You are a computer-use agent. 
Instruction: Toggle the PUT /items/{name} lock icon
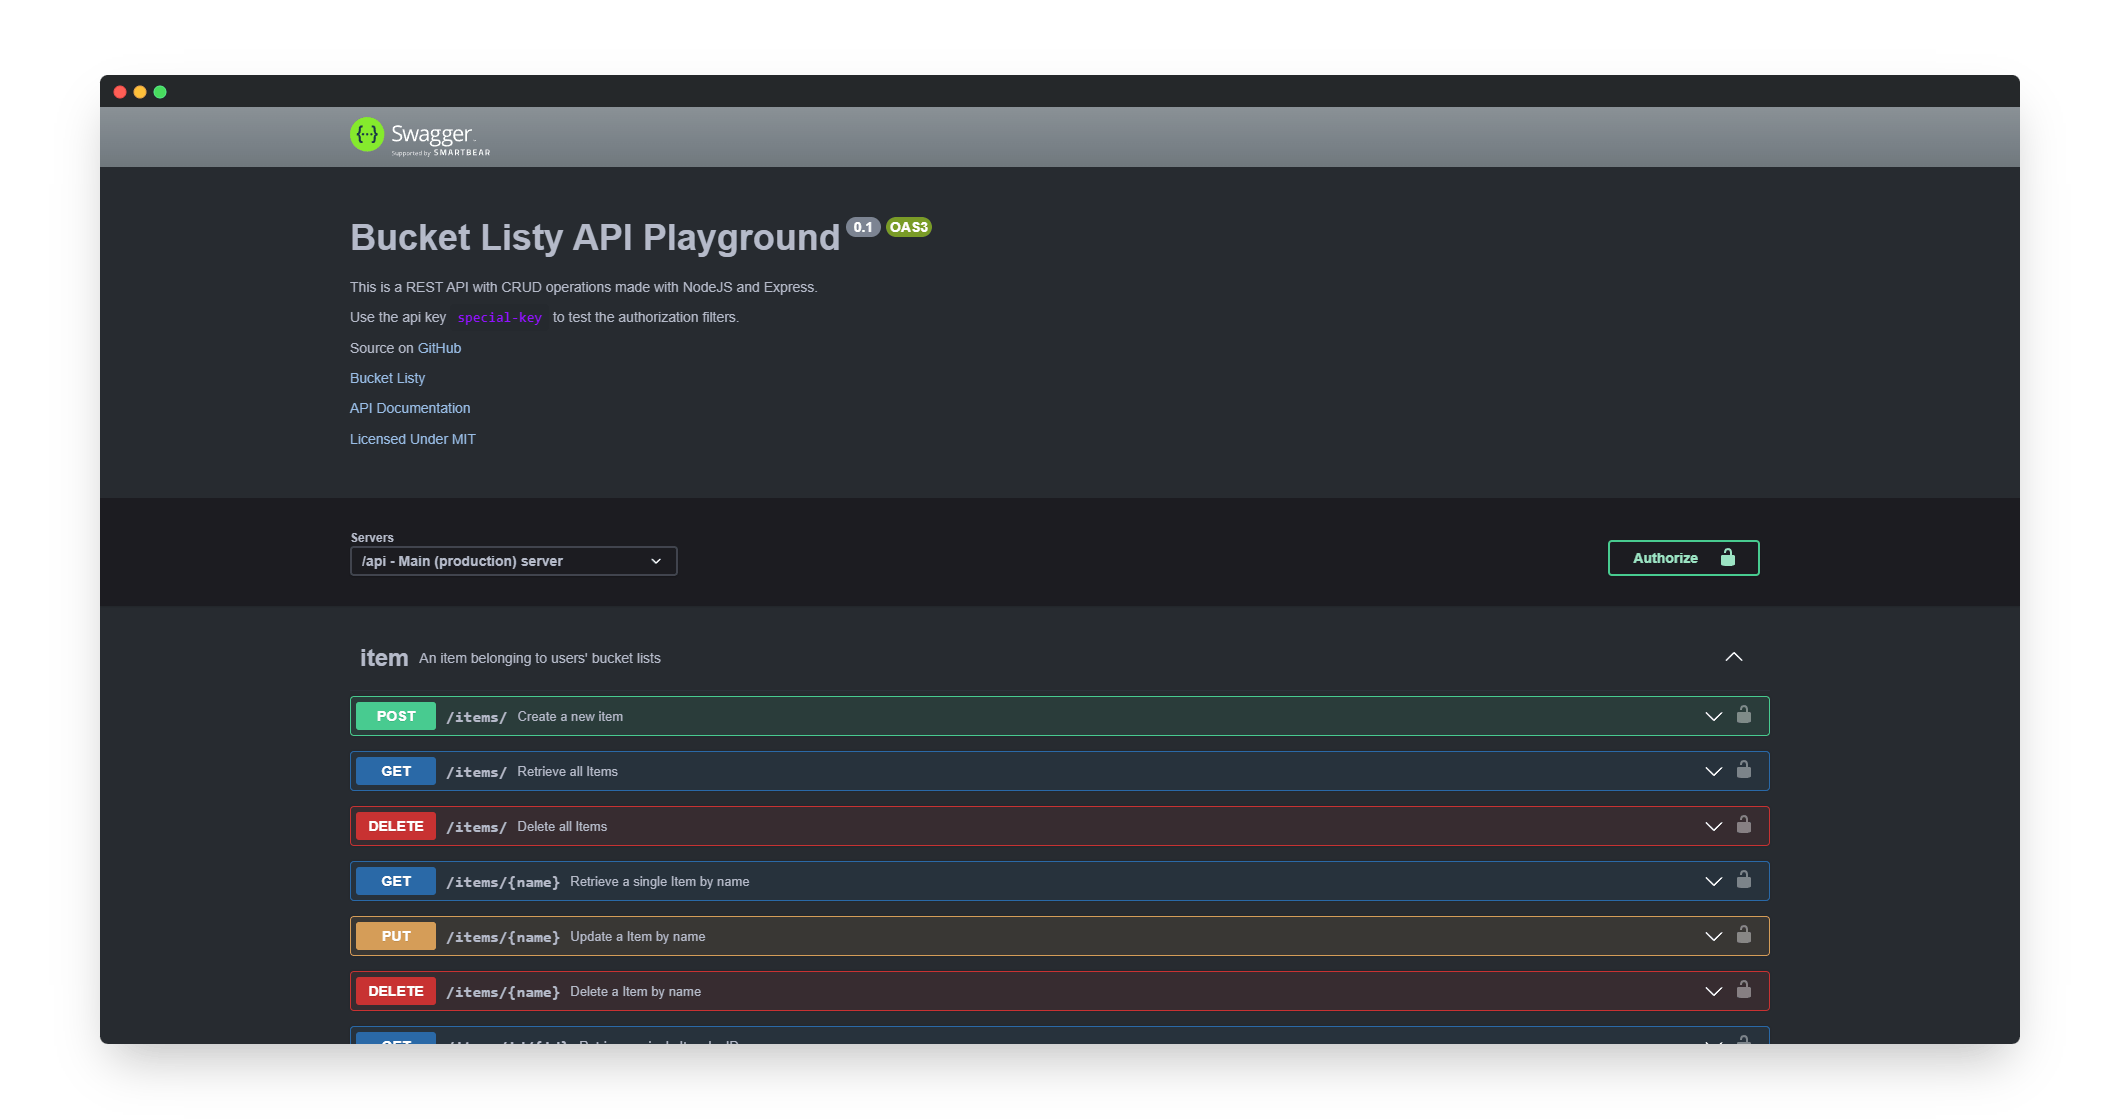pos(1744,935)
